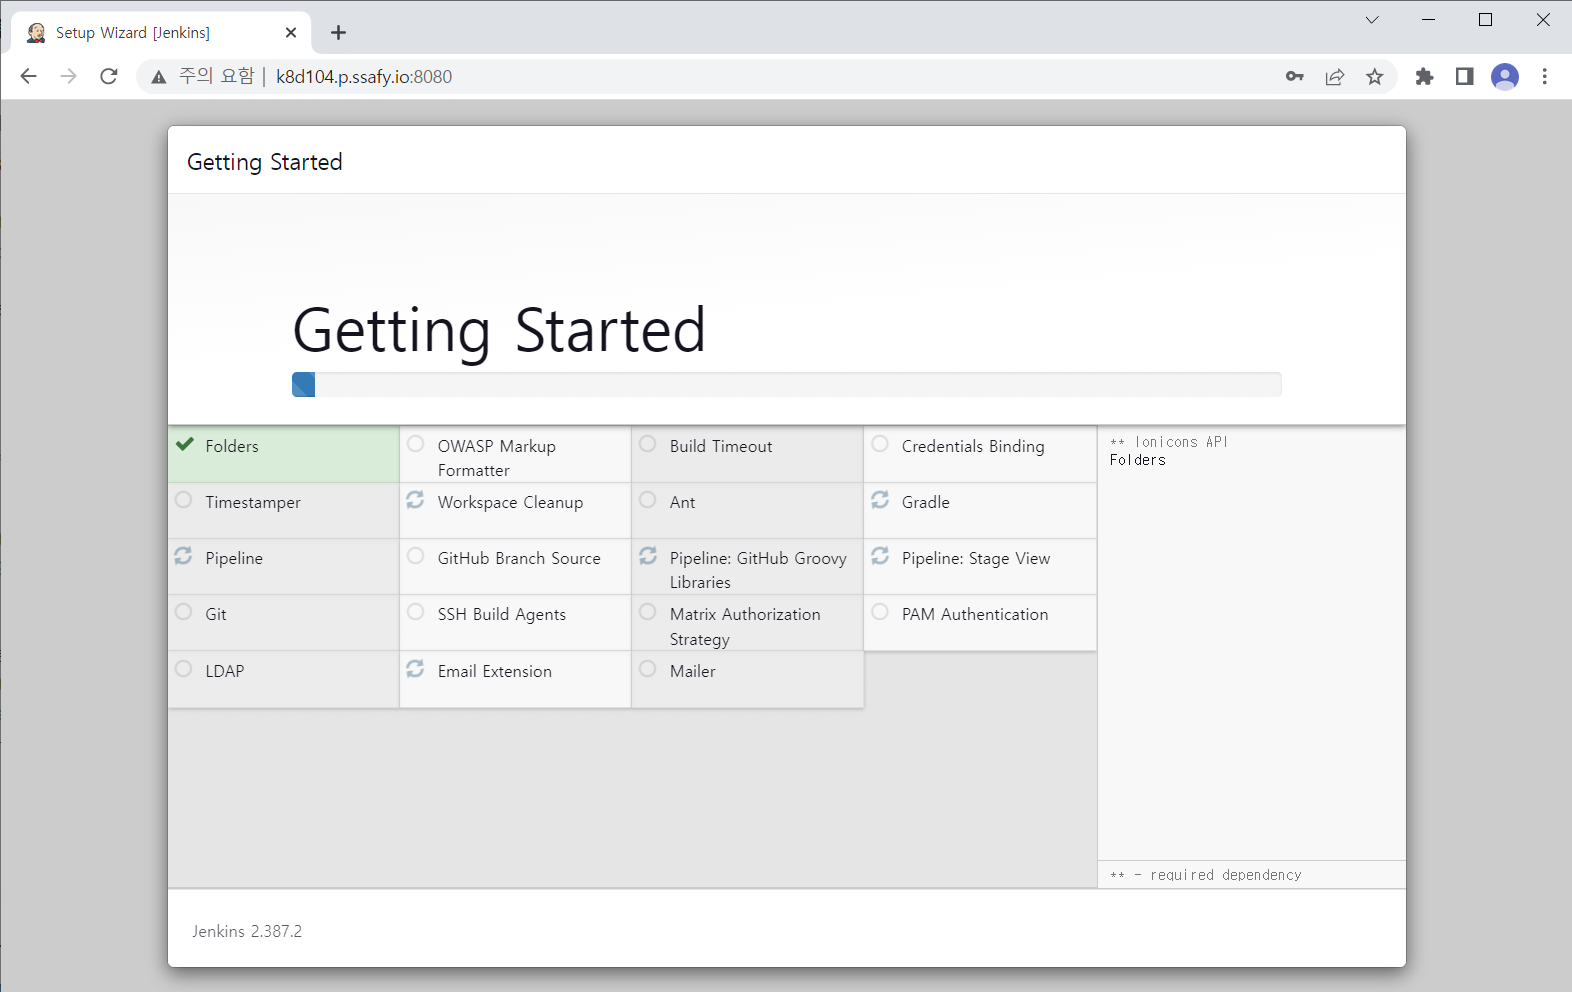1572x992 pixels.
Task: Click the pending circle next to PAM Authentication
Action: click(x=880, y=611)
